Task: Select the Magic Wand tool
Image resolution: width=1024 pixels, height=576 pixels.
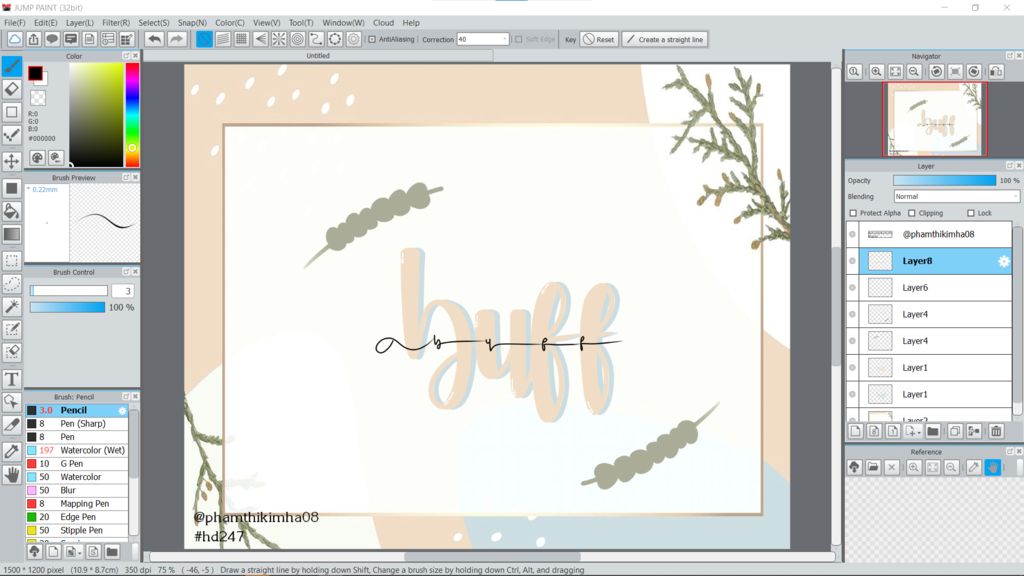Action: (12, 306)
